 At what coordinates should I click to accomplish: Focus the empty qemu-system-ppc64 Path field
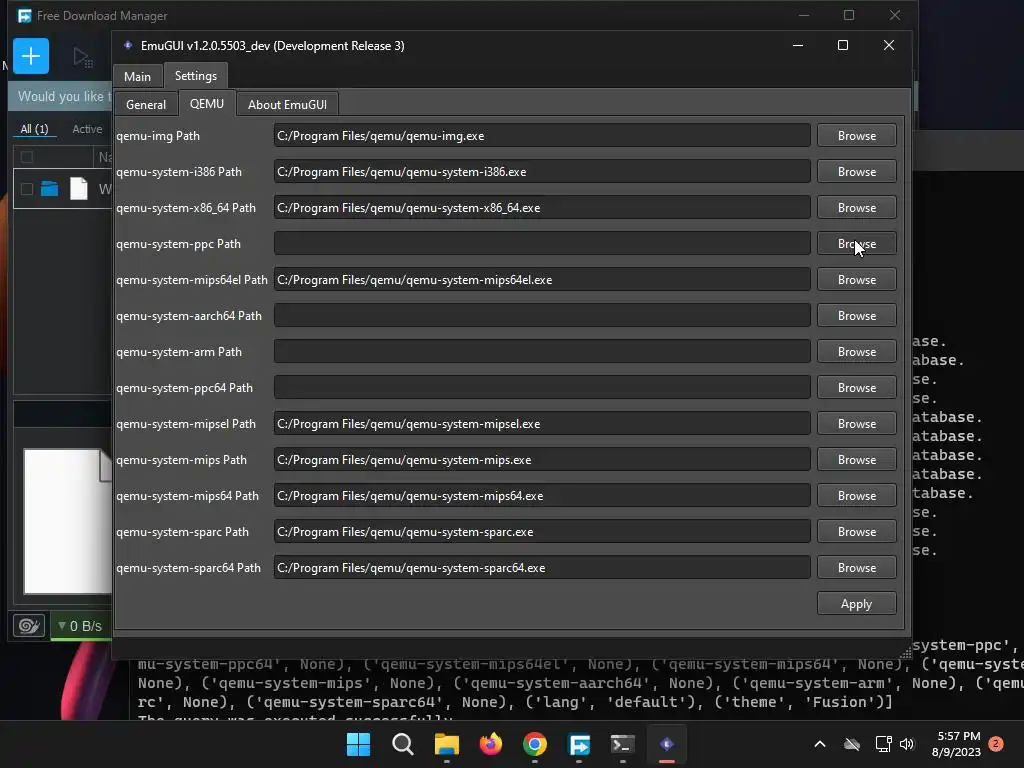point(542,387)
